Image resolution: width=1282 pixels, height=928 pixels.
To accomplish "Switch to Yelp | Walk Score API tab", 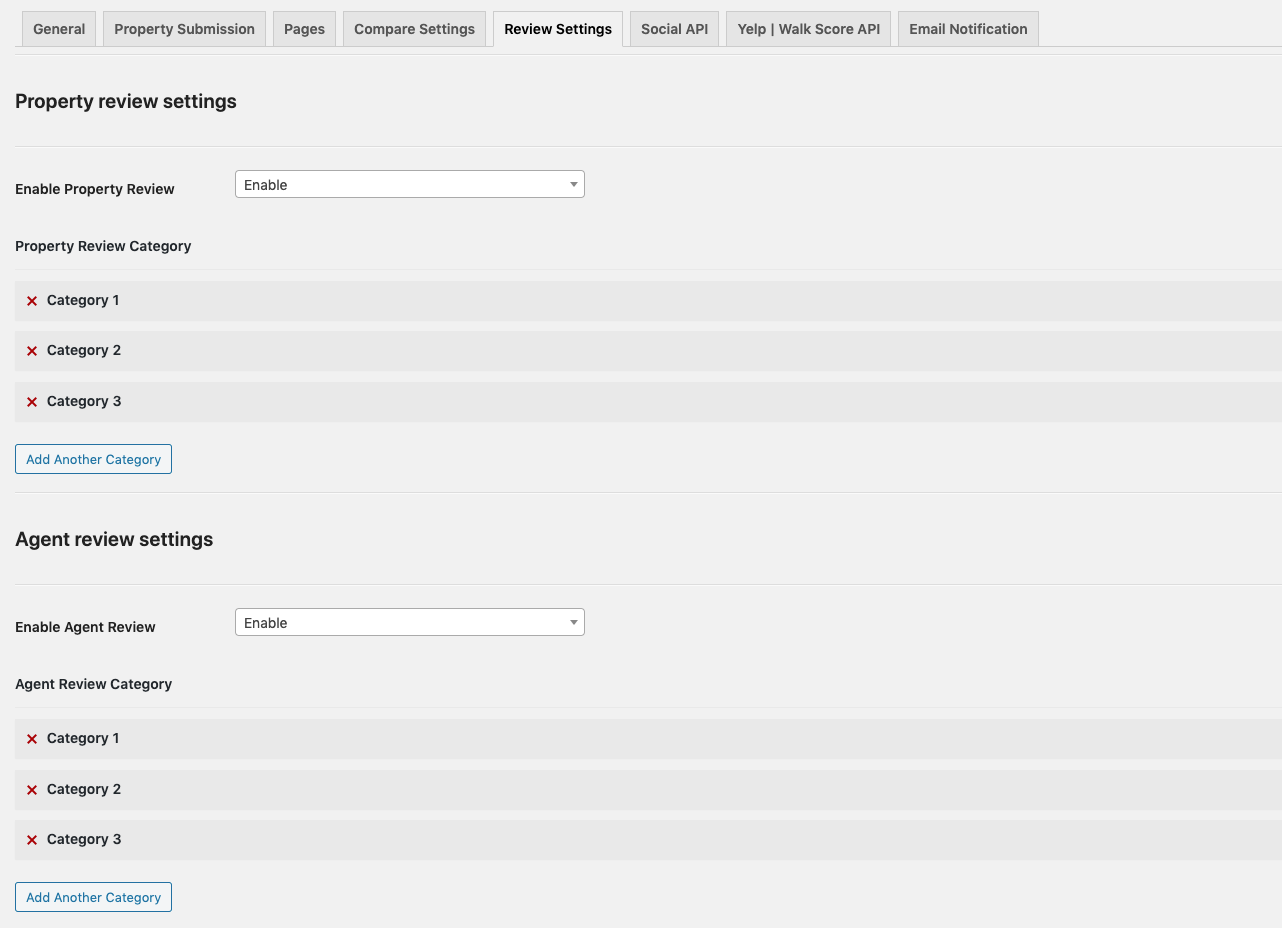I will pyautogui.click(x=808, y=29).
